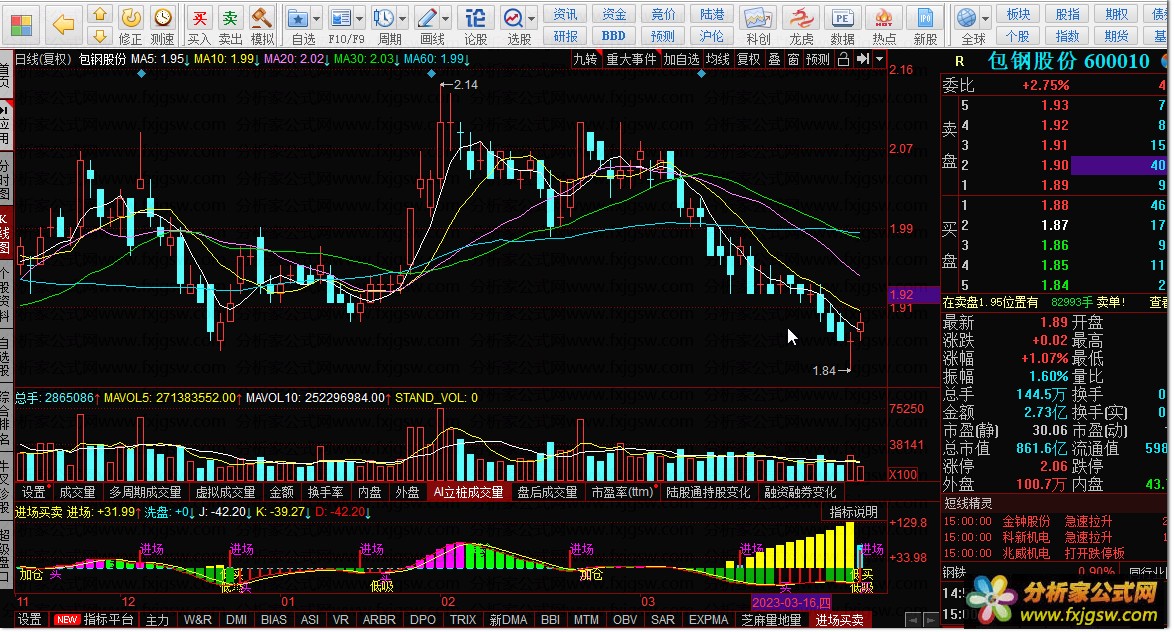Click 金钟股份 in short-term alerts list

point(1026,521)
